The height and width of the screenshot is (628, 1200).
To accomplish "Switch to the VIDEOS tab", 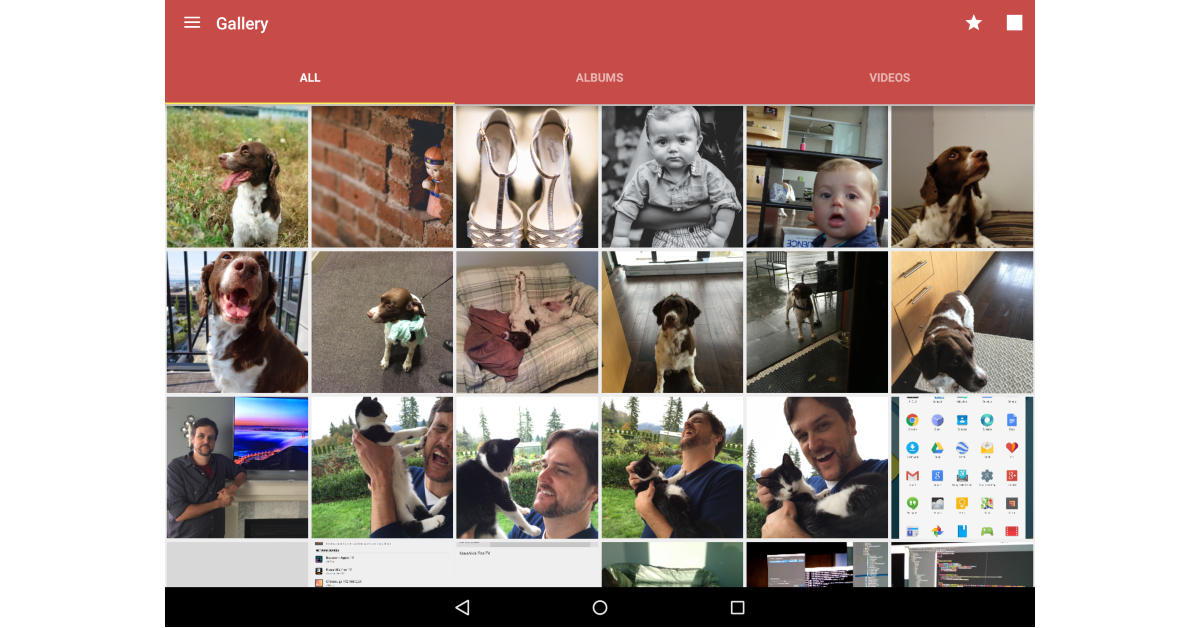I will [x=890, y=78].
